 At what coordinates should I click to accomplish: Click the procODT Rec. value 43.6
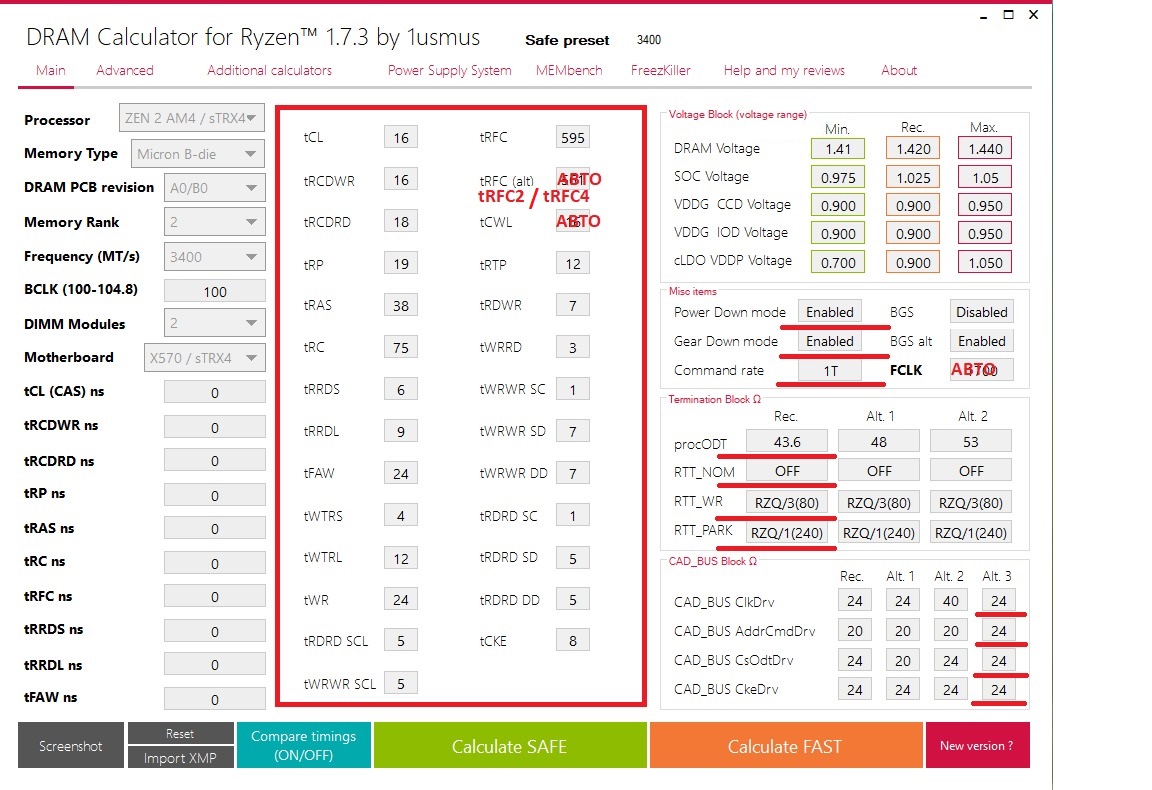pos(787,441)
